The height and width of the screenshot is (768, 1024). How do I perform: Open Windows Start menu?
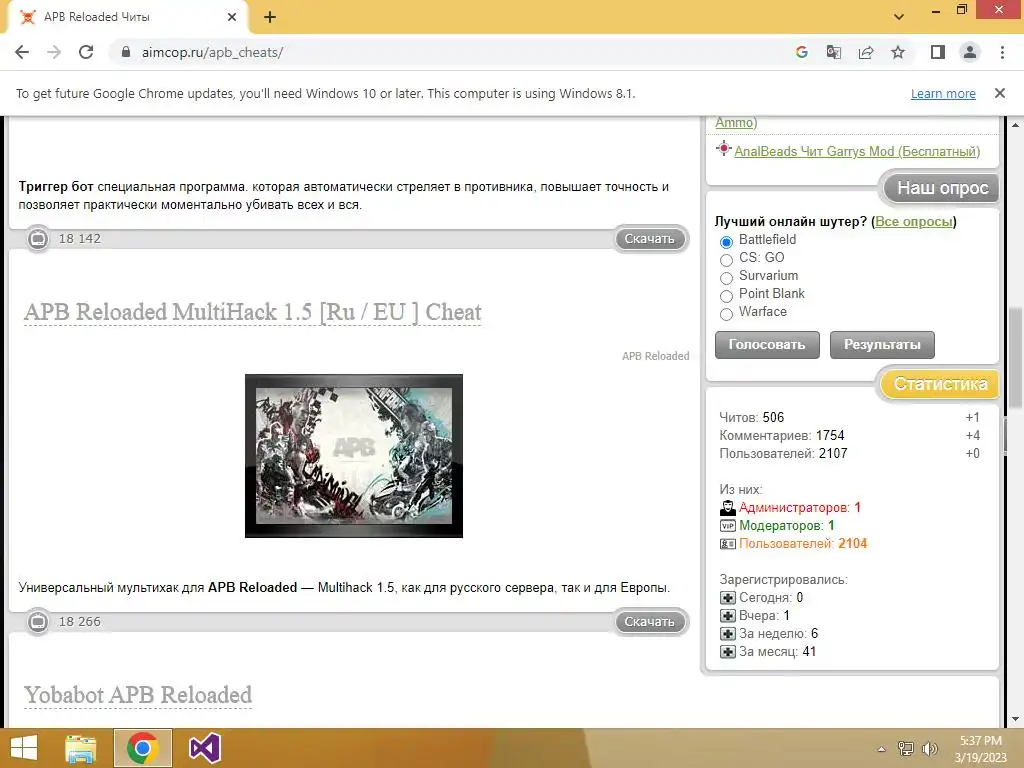[24, 748]
